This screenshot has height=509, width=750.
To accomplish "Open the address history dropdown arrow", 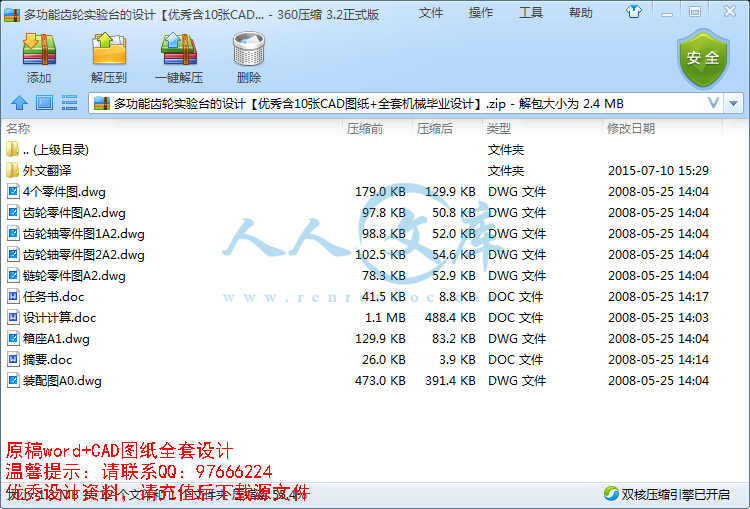I will pyautogui.click(x=733, y=103).
